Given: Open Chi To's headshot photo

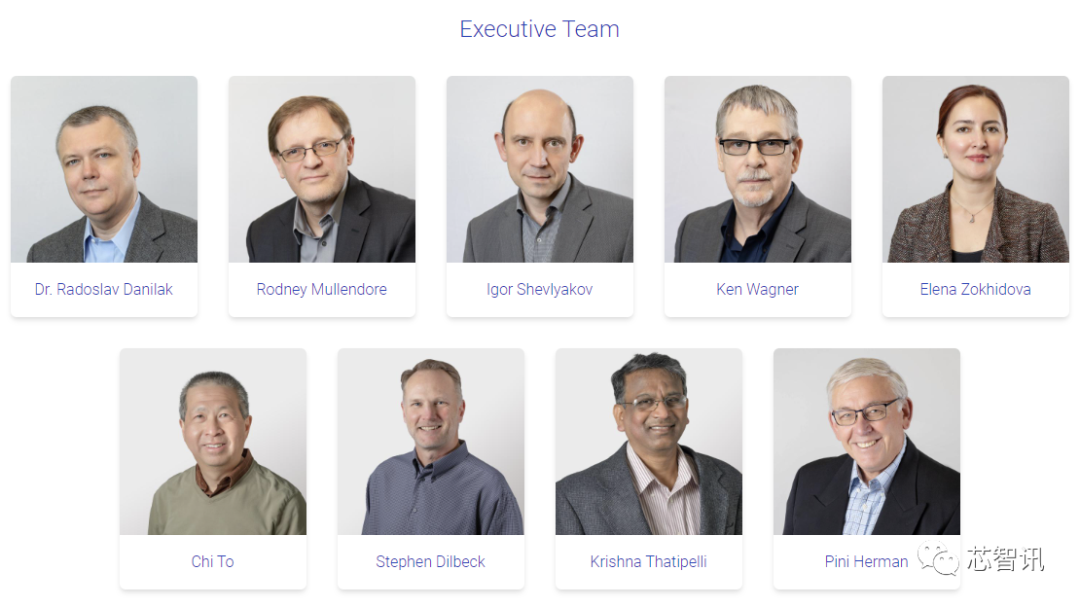Looking at the screenshot, I should click(x=213, y=442).
